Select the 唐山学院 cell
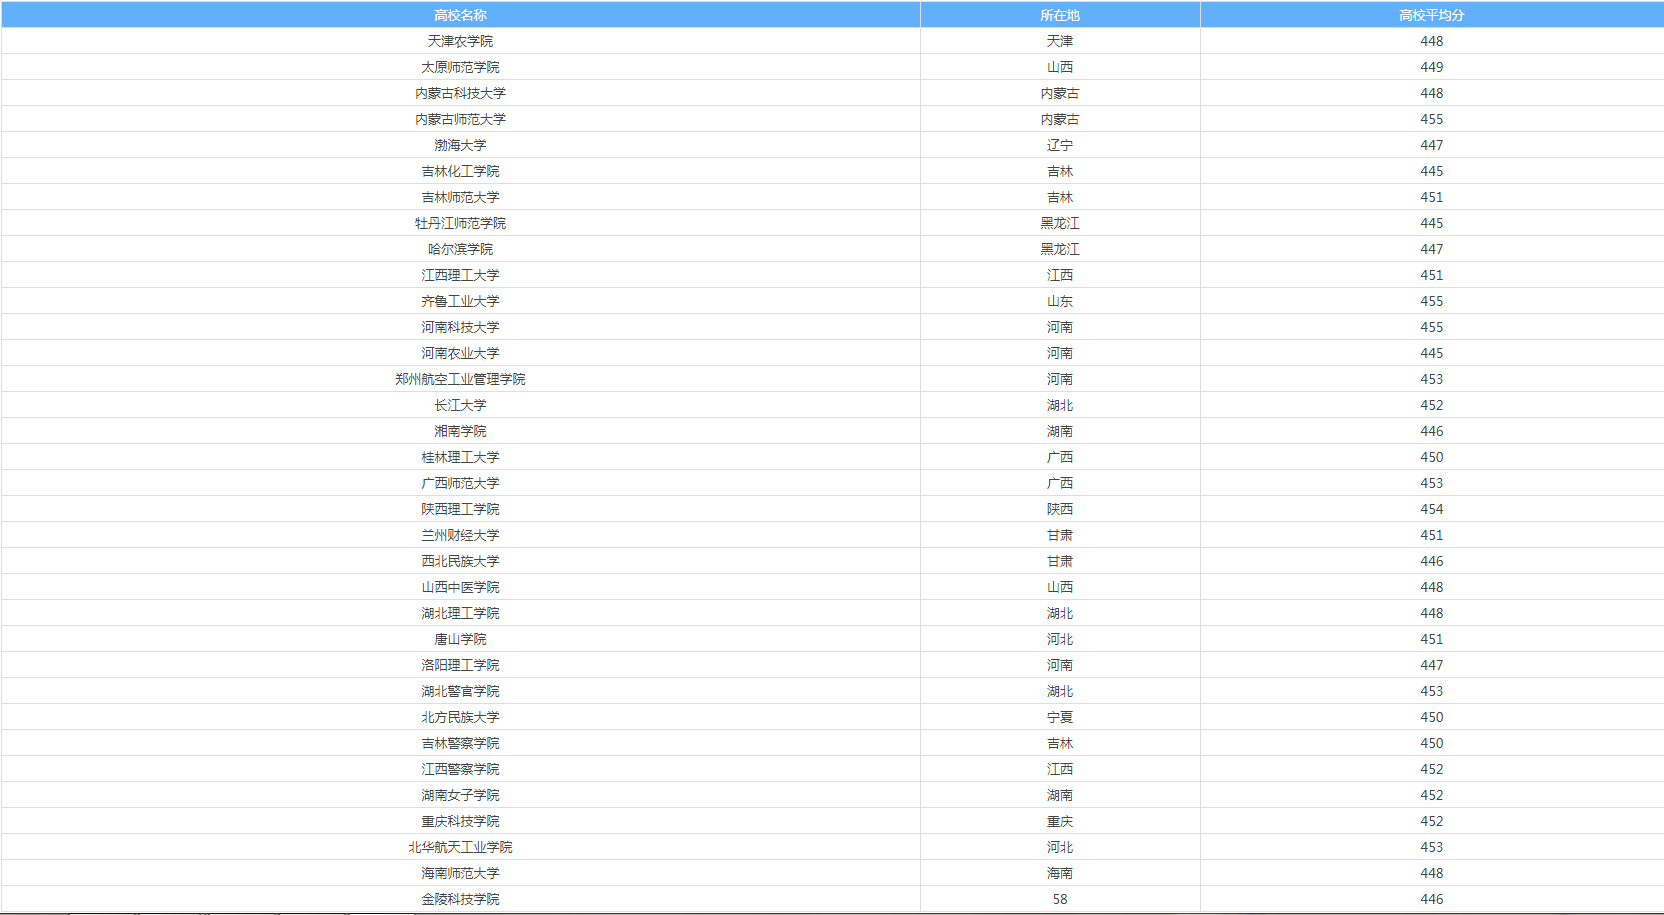The width and height of the screenshot is (1664, 915). pyautogui.click(x=460, y=639)
